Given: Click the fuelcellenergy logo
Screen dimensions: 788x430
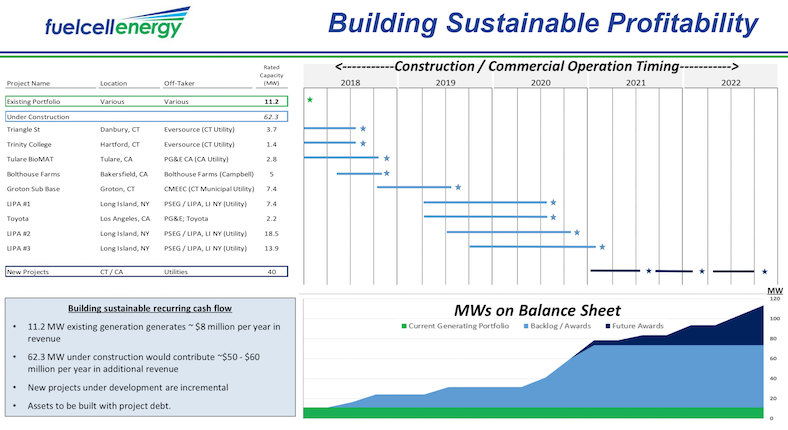Looking at the screenshot, I should coord(118,23).
